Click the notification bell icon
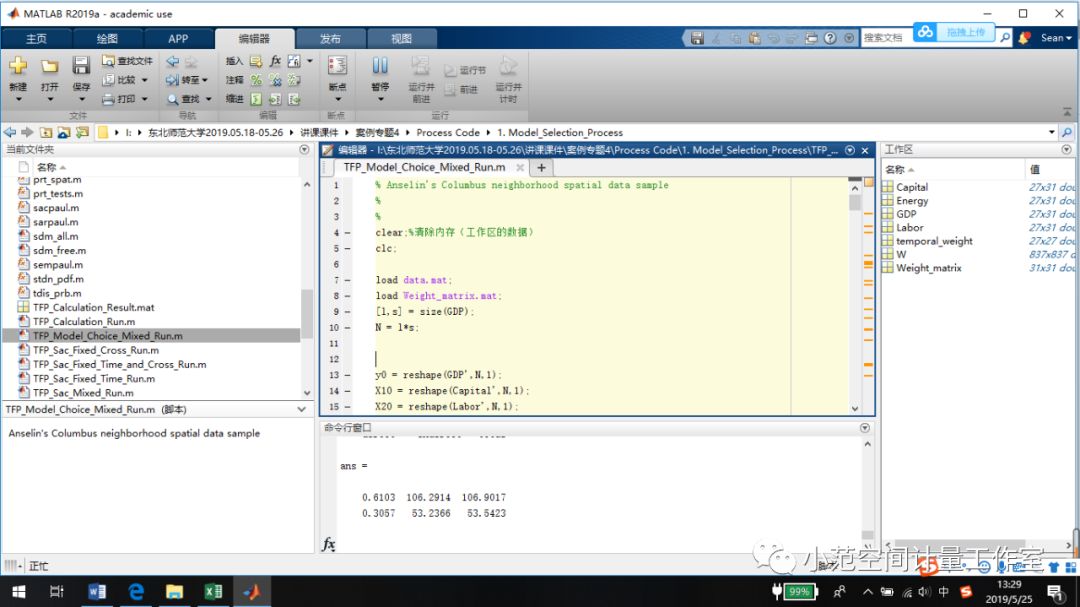 click(1024, 38)
